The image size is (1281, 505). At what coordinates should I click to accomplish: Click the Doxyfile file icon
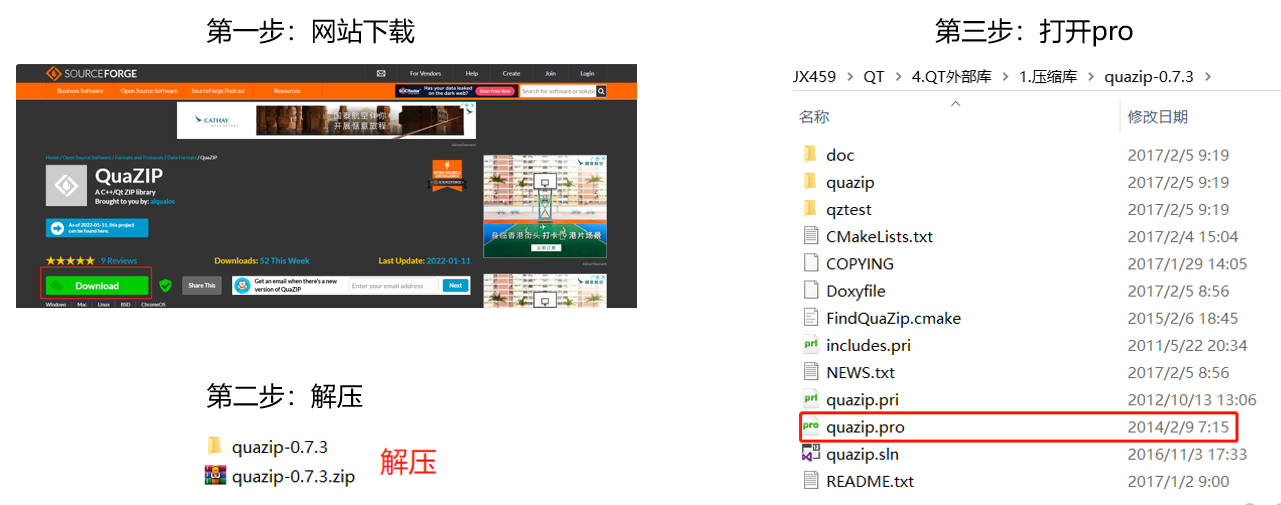tap(811, 290)
